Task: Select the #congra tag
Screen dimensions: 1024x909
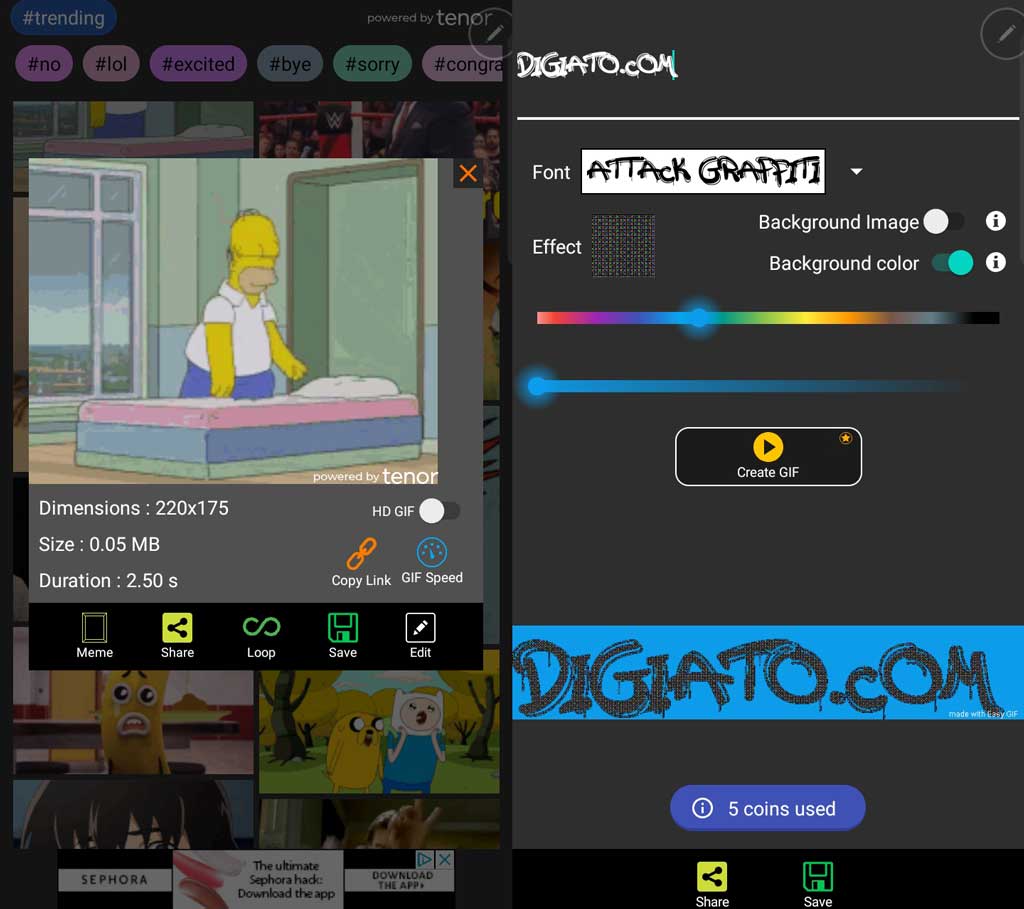Action: (463, 64)
